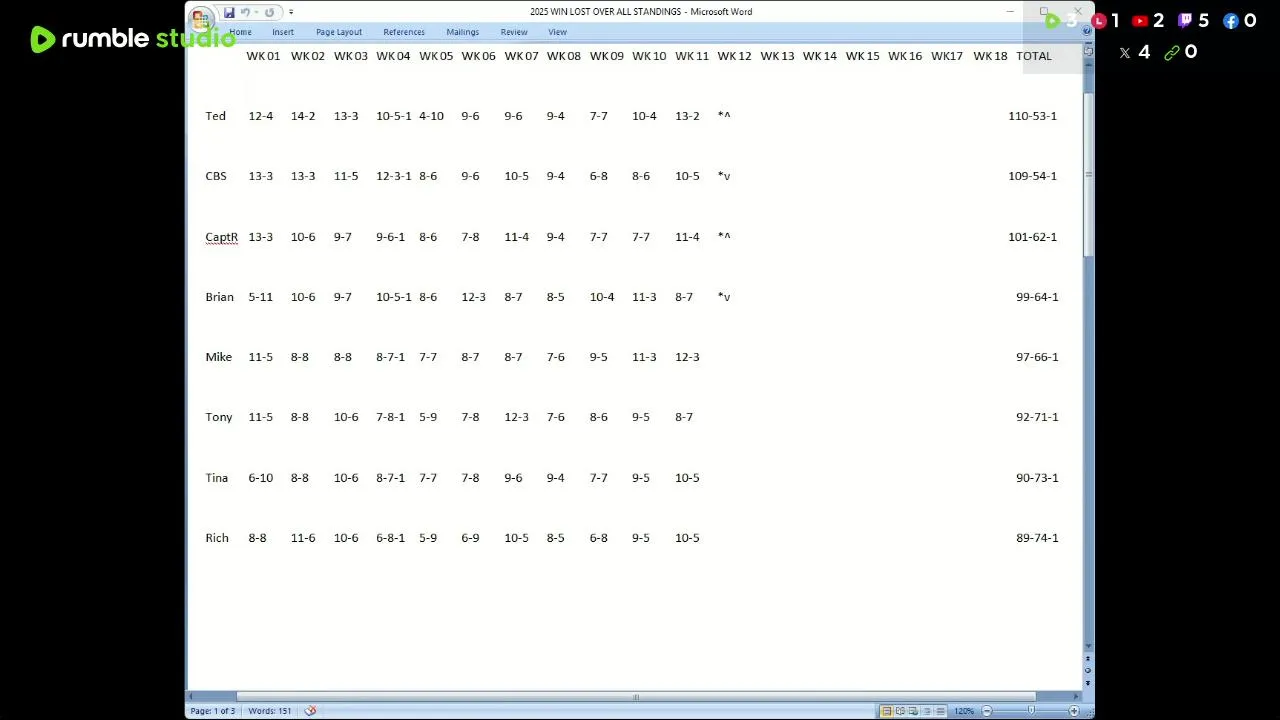Click the Rumble viewer count icon
1280x720 pixels.
click(1052, 21)
